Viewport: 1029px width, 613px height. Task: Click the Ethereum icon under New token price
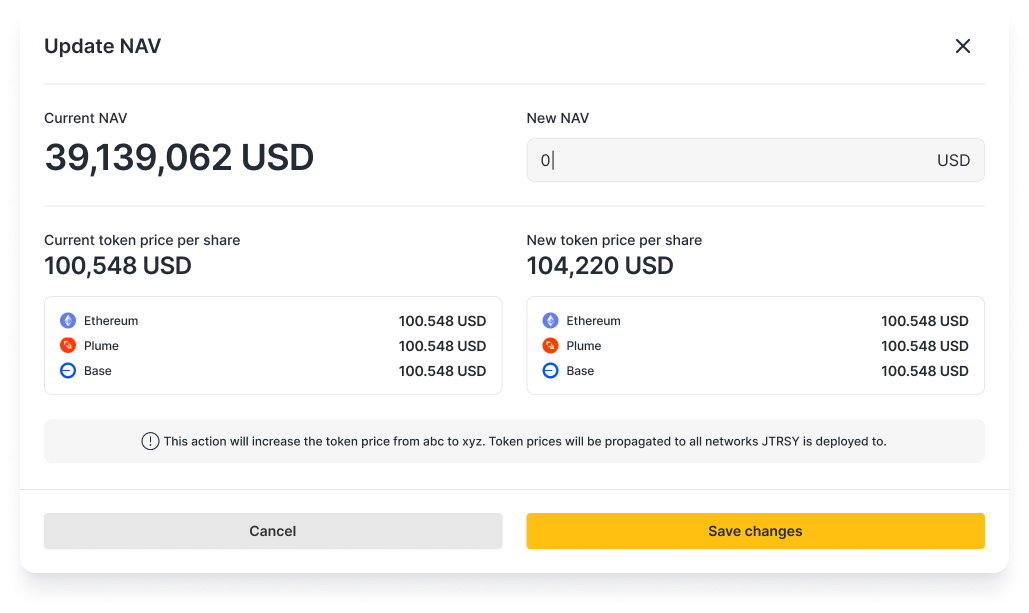coord(549,320)
